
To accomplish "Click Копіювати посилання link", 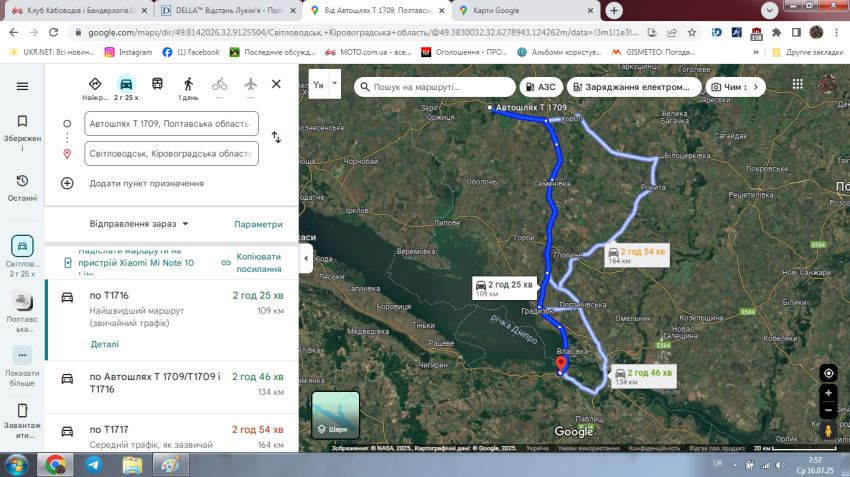I will [252, 262].
